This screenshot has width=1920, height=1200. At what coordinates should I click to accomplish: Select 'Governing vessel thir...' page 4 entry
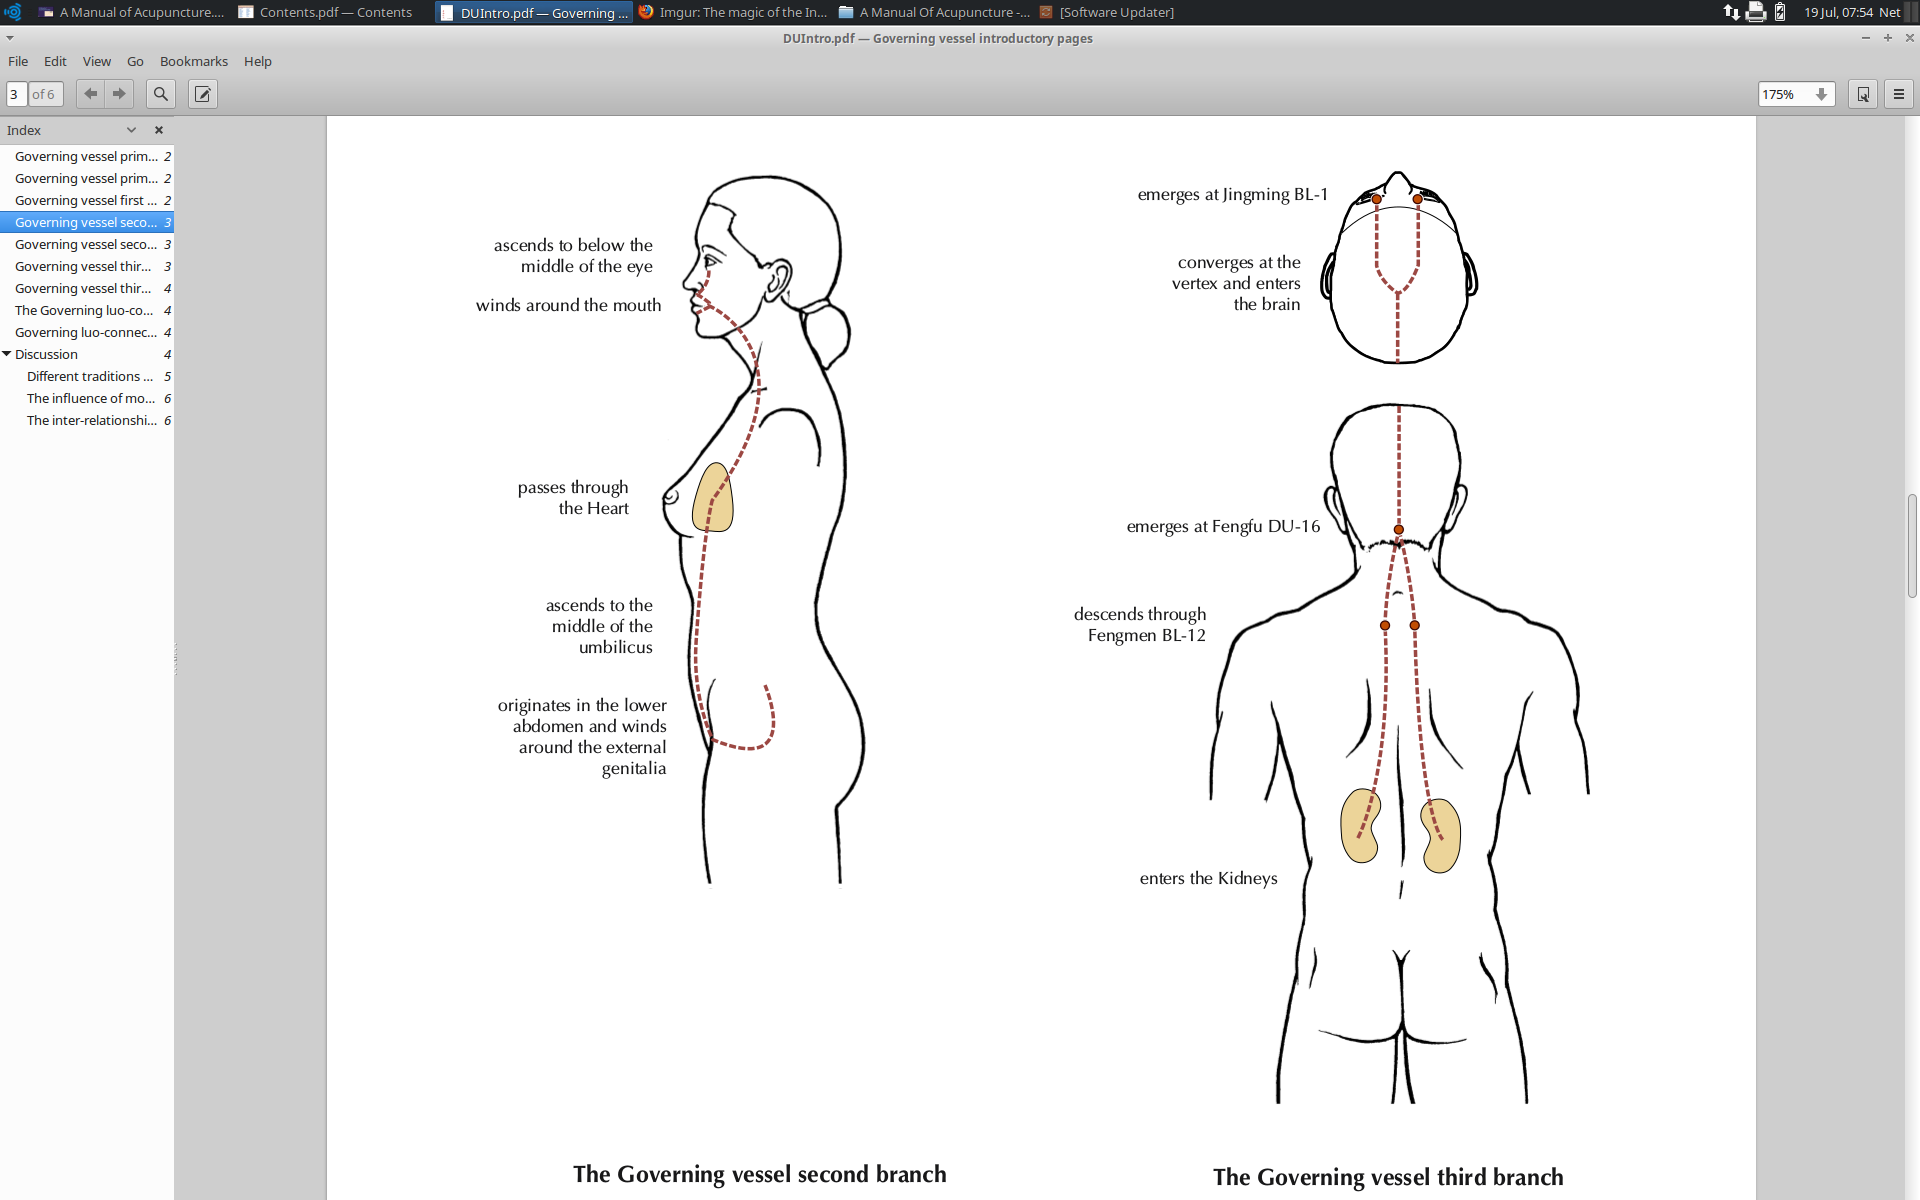87,288
